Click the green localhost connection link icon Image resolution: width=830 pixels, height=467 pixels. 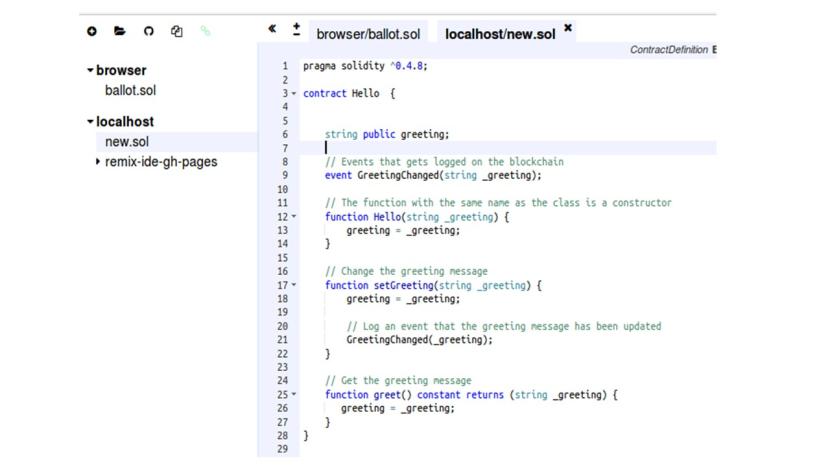205,31
